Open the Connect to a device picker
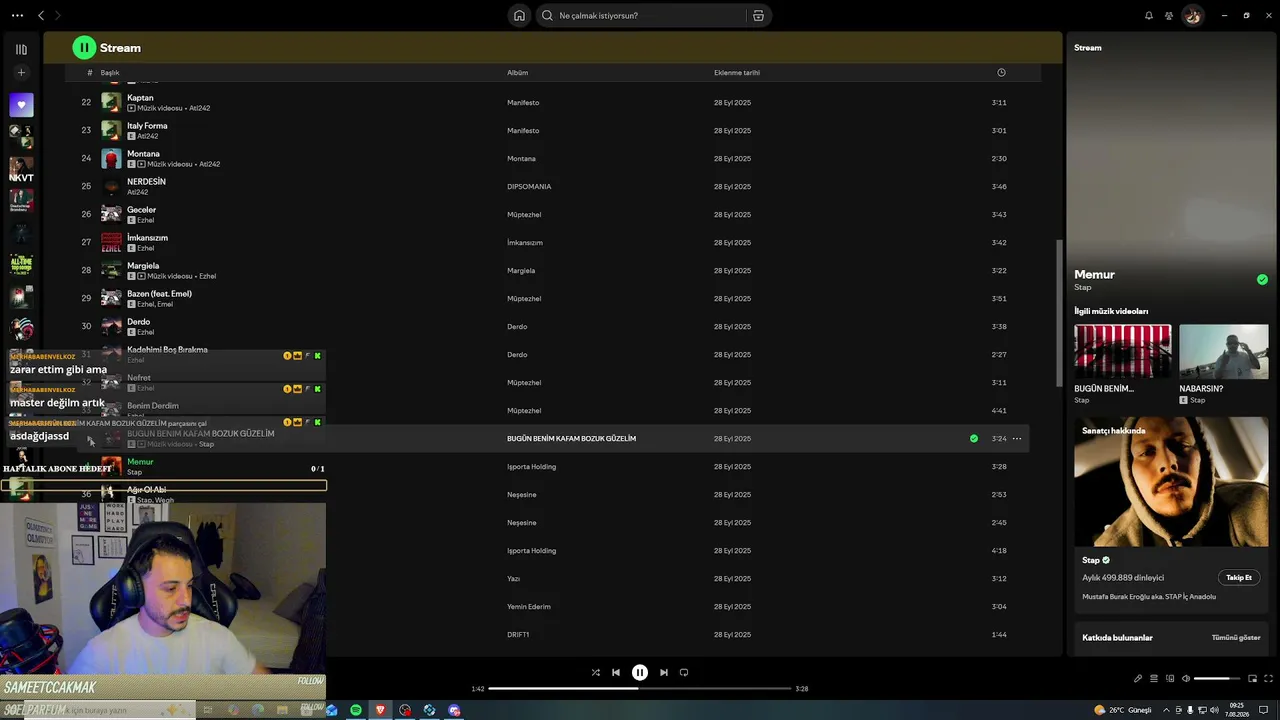 [1170, 679]
